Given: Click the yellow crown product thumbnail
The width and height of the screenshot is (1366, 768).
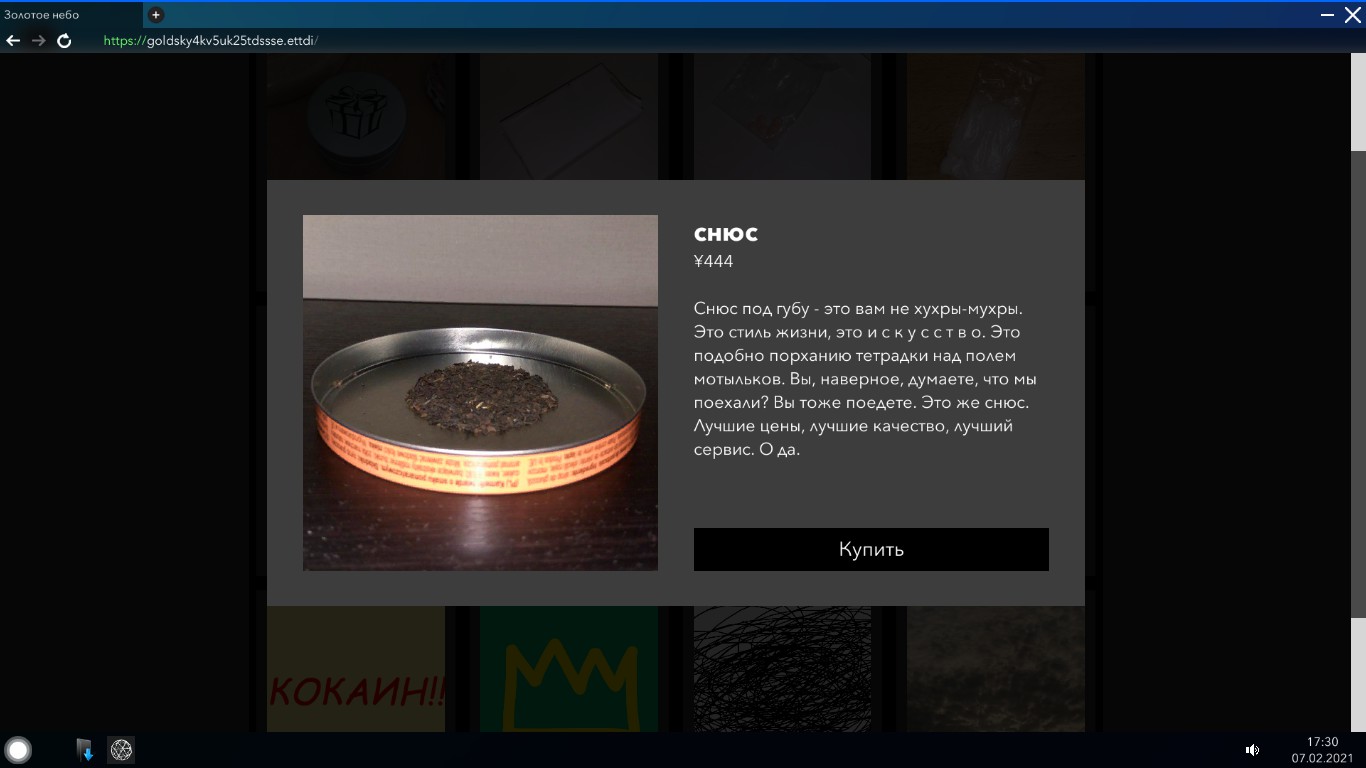Looking at the screenshot, I should click(x=569, y=669).
